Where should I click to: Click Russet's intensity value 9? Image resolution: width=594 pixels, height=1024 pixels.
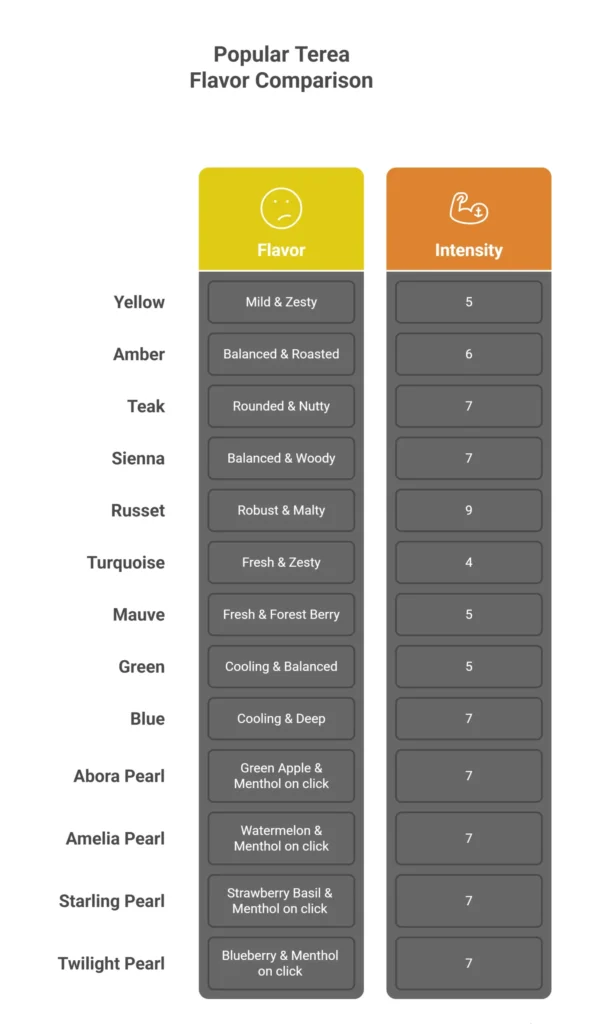469,510
